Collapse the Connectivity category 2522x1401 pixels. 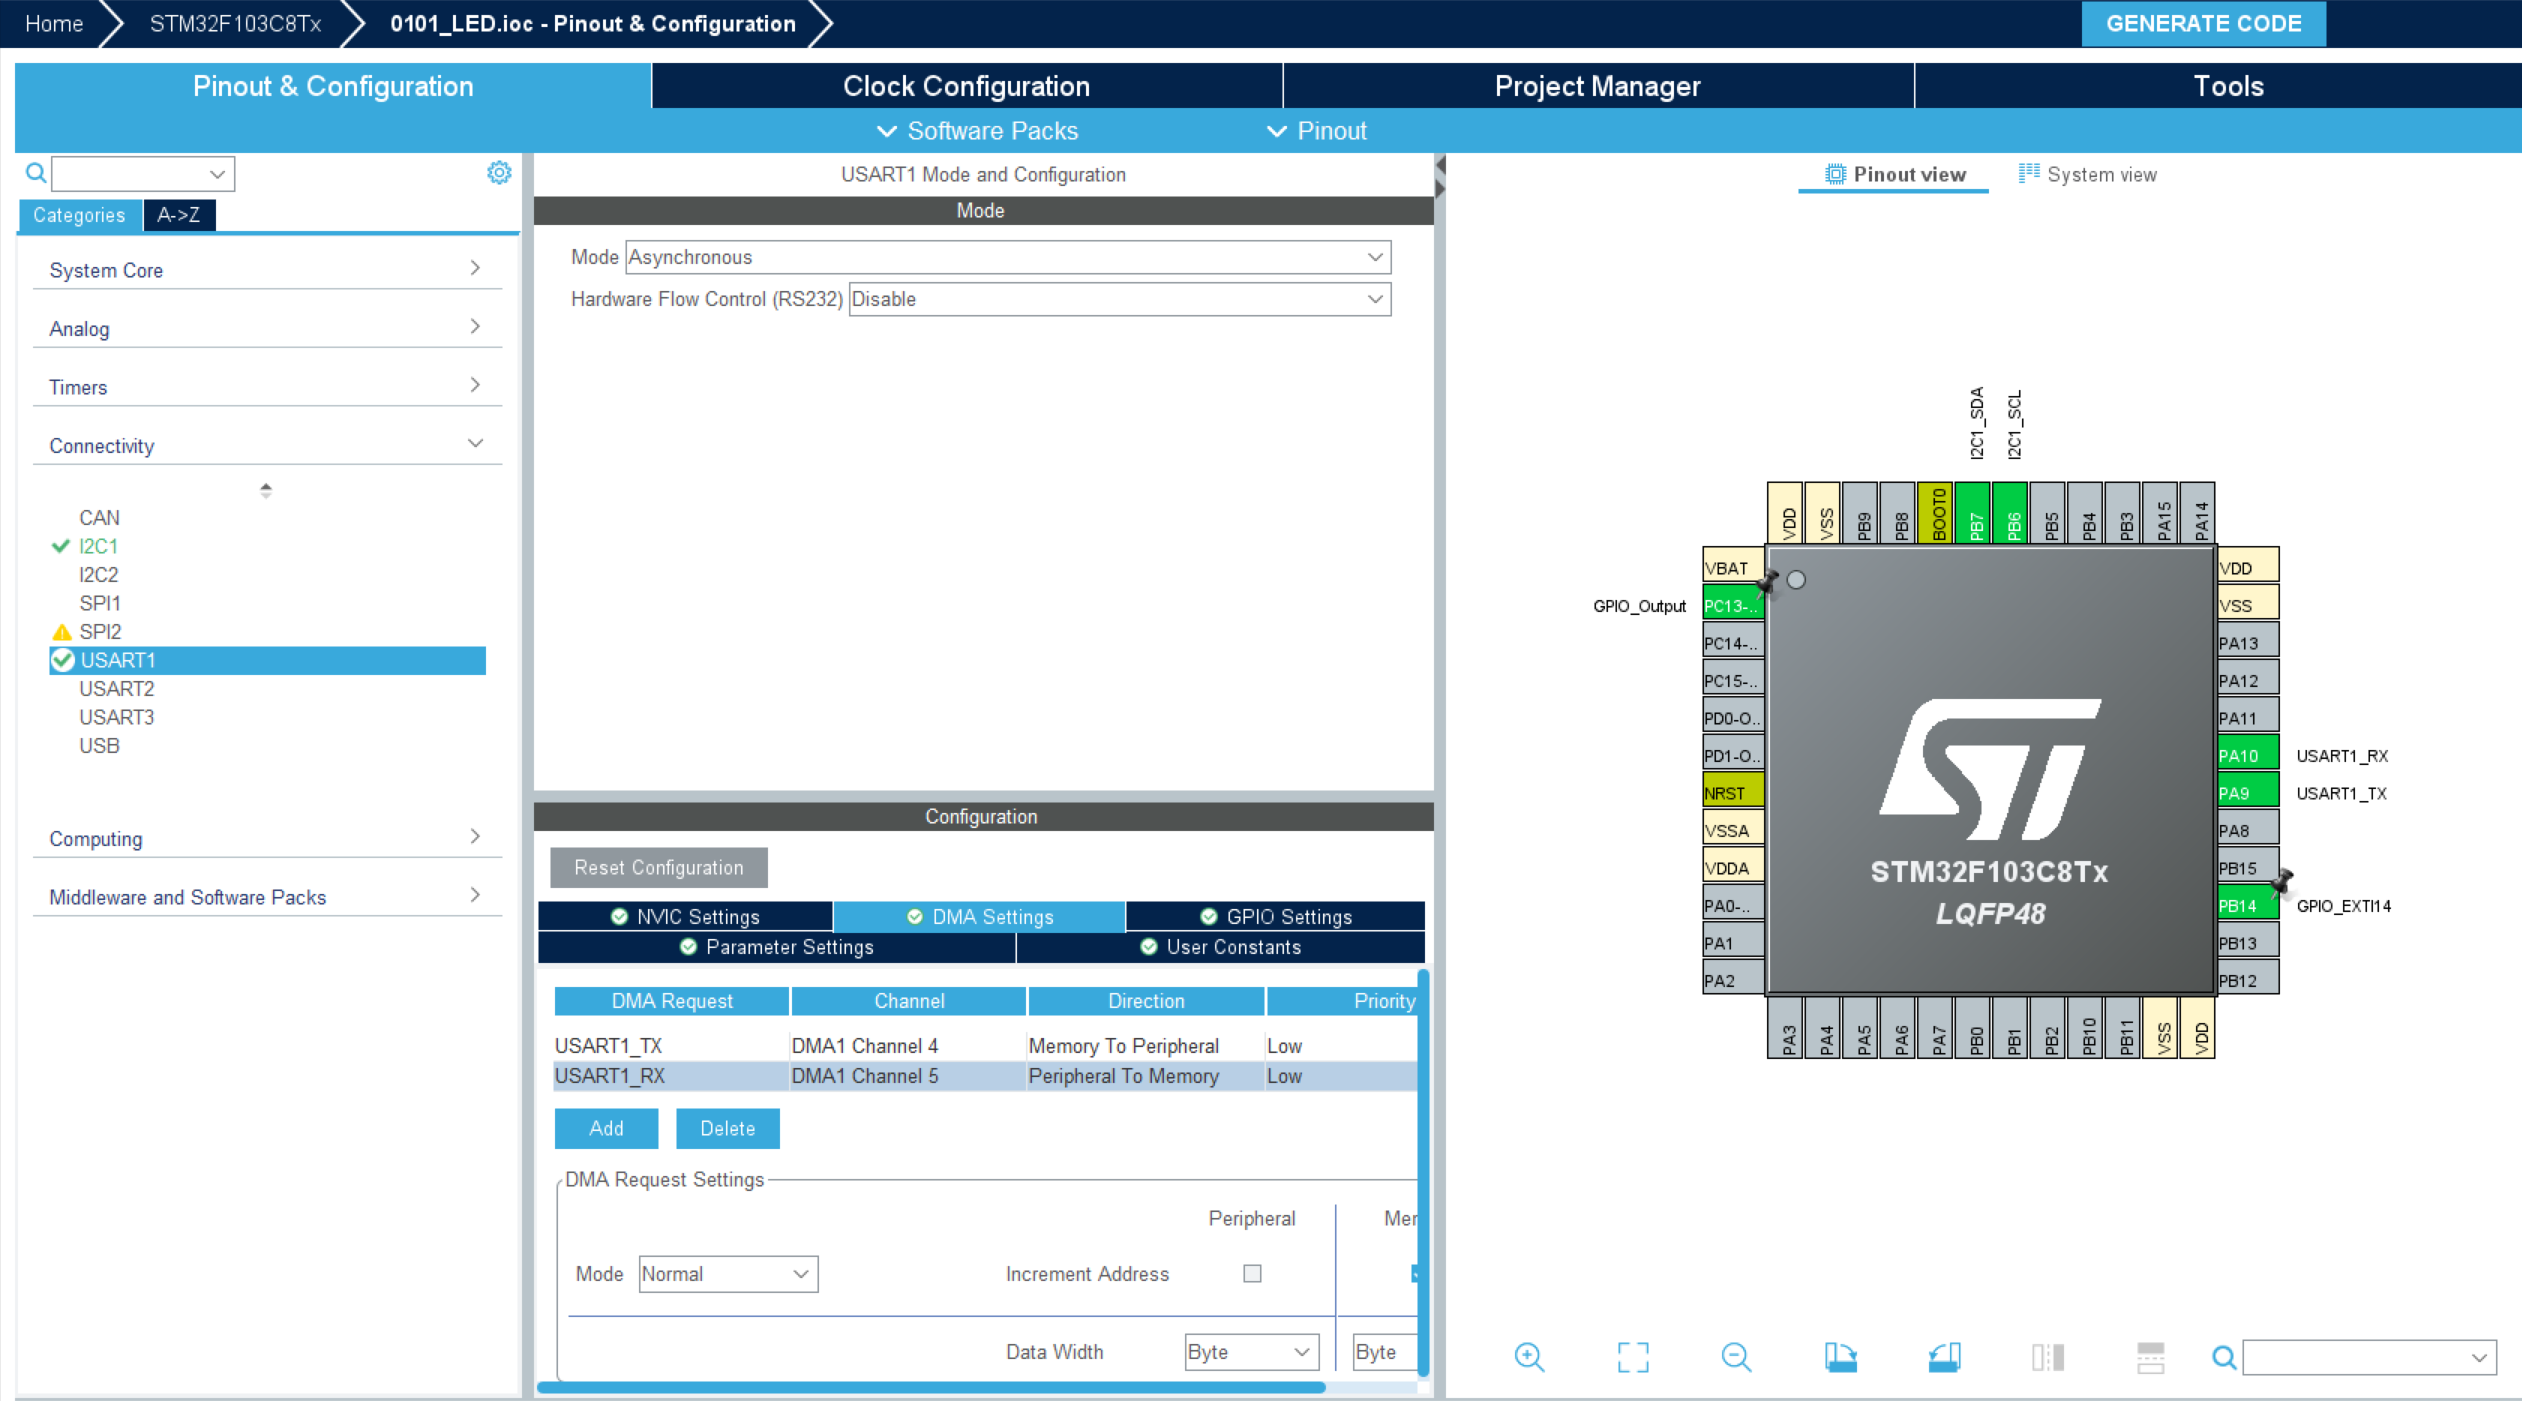coord(267,445)
